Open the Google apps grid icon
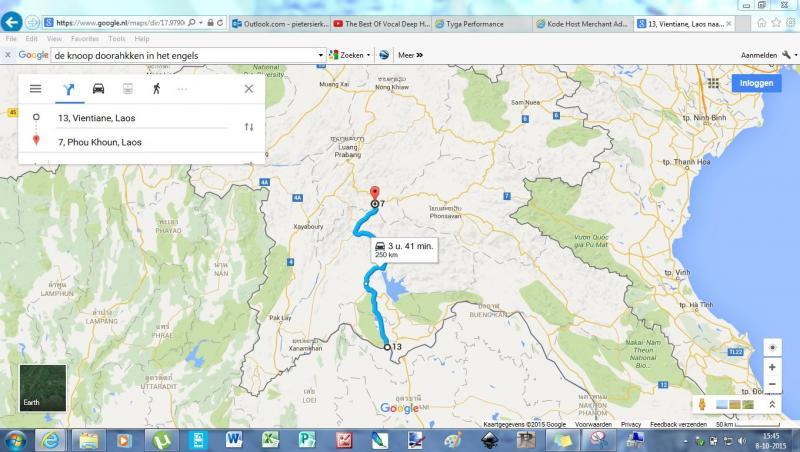 click(x=713, y=83)
